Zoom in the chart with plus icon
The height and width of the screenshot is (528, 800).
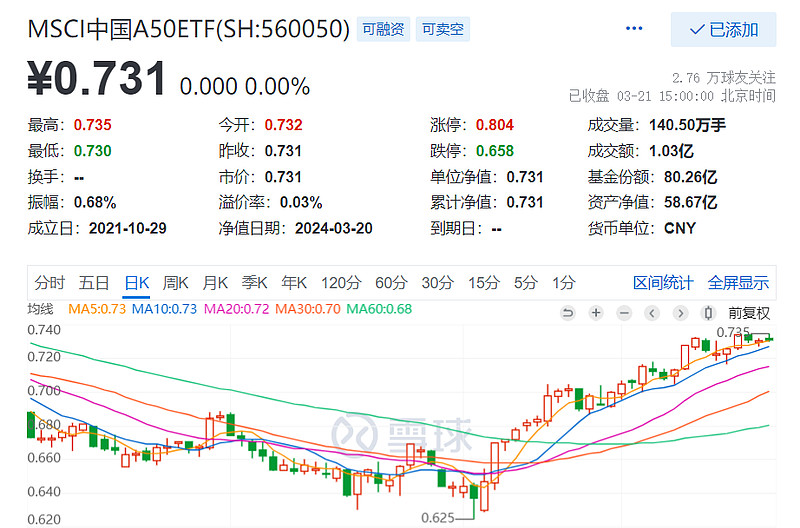[x=595, y=313]
